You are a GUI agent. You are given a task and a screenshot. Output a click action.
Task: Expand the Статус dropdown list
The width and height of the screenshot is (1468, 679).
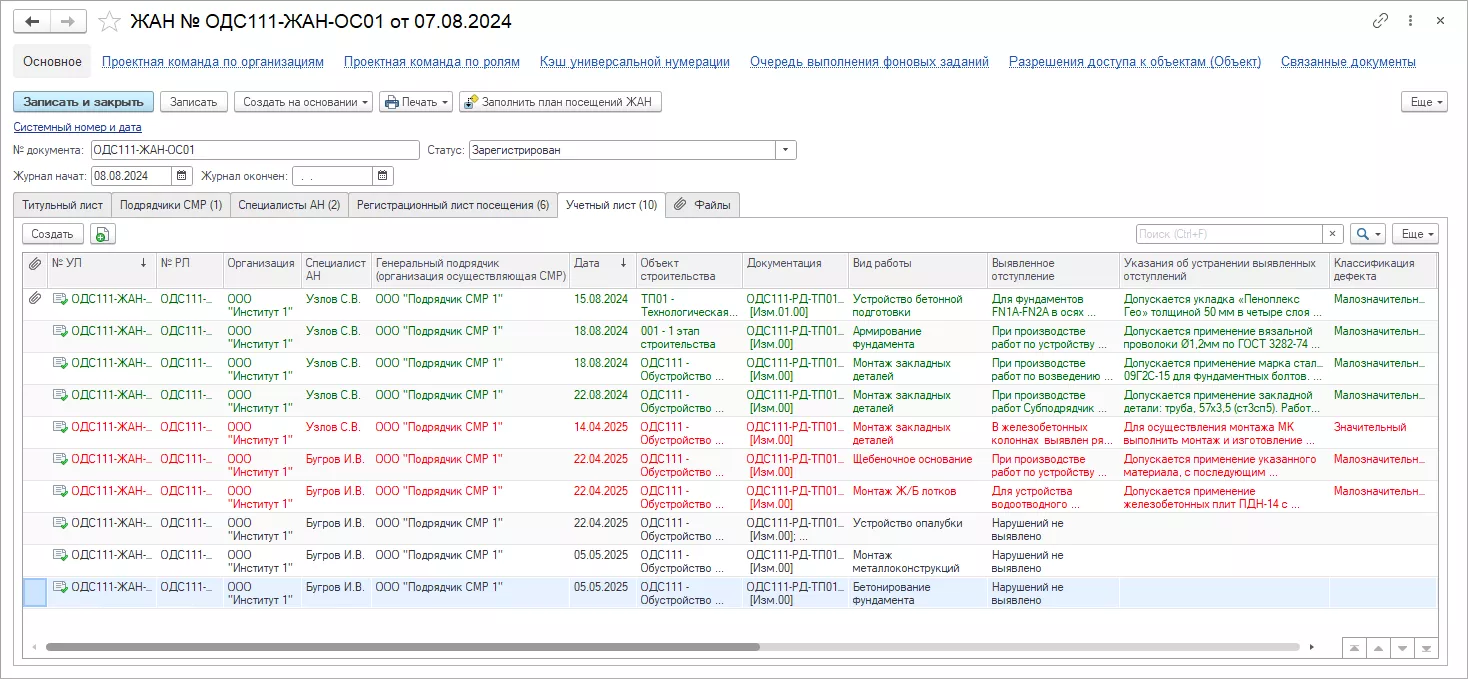point(787,150)
